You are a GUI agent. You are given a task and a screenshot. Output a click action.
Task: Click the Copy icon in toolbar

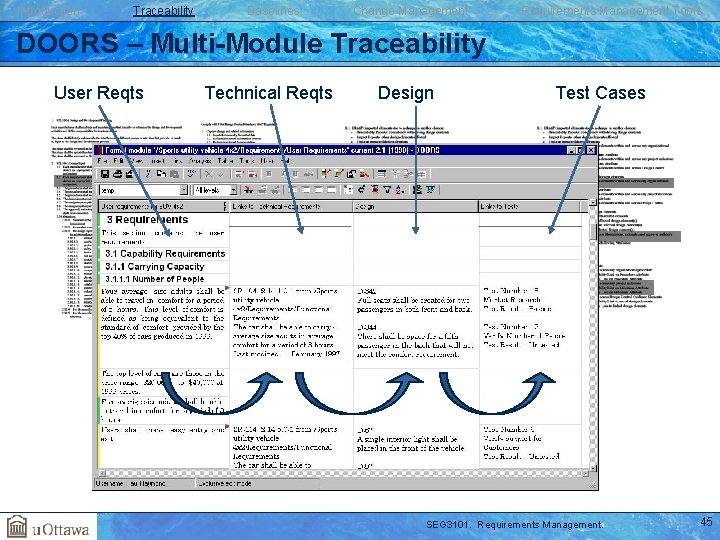(x=161, y=174)
